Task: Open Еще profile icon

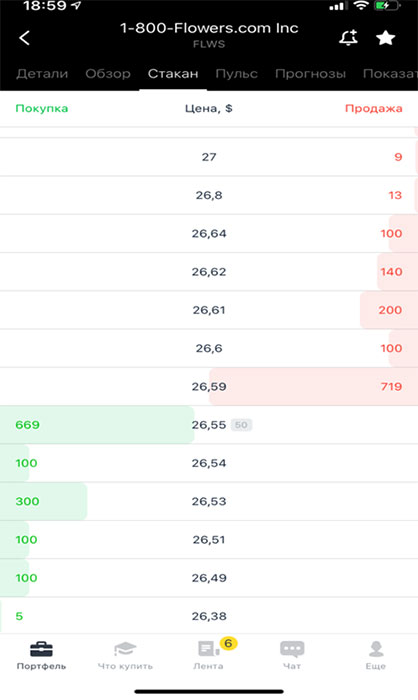Action: coord(376,649)
